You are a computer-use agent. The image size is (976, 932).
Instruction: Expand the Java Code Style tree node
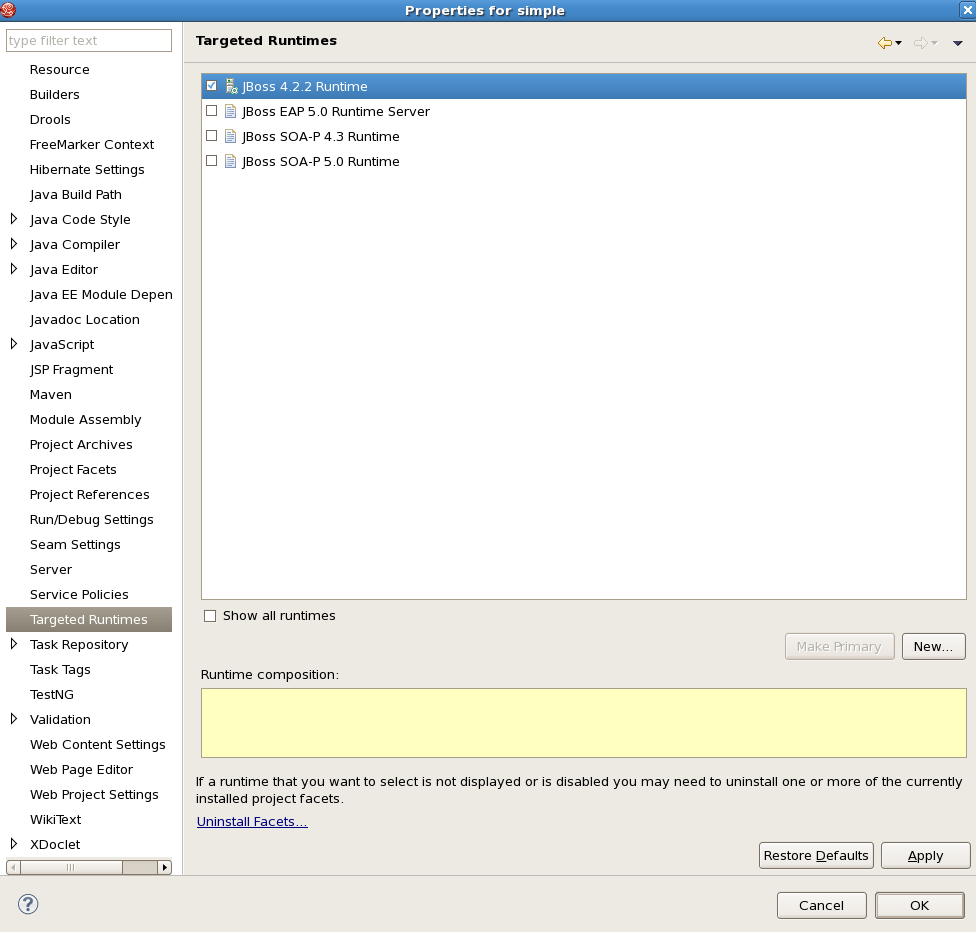pos(14,219)
